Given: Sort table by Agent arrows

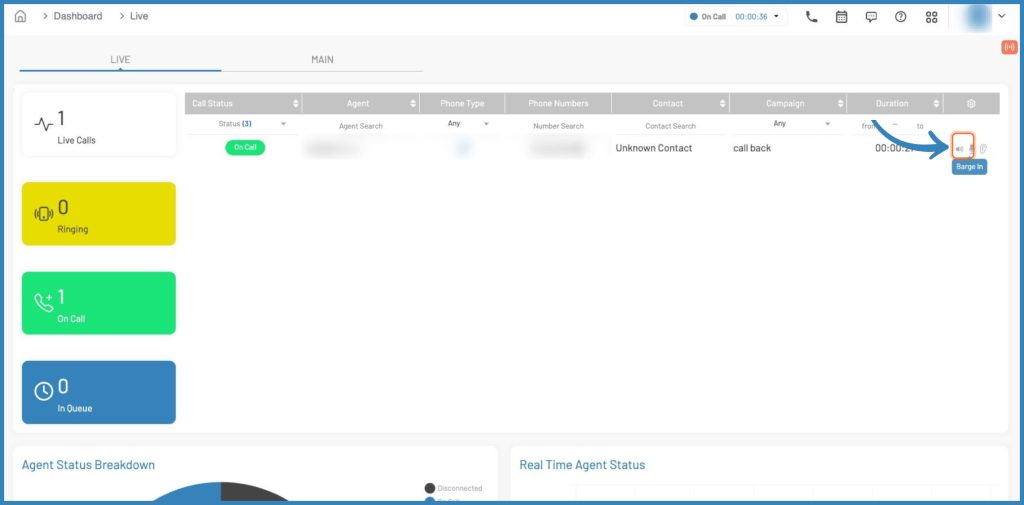Looking at the screenshot, I should point(413,103).
